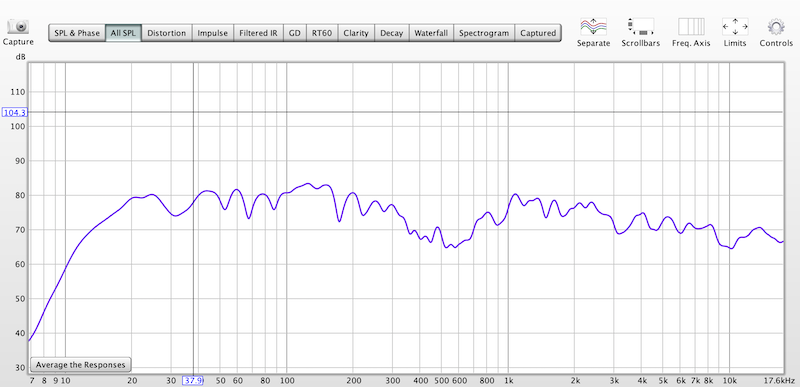The image size is (800, 387).
Task: Select the All SPL tab
Action: point(123,33)
